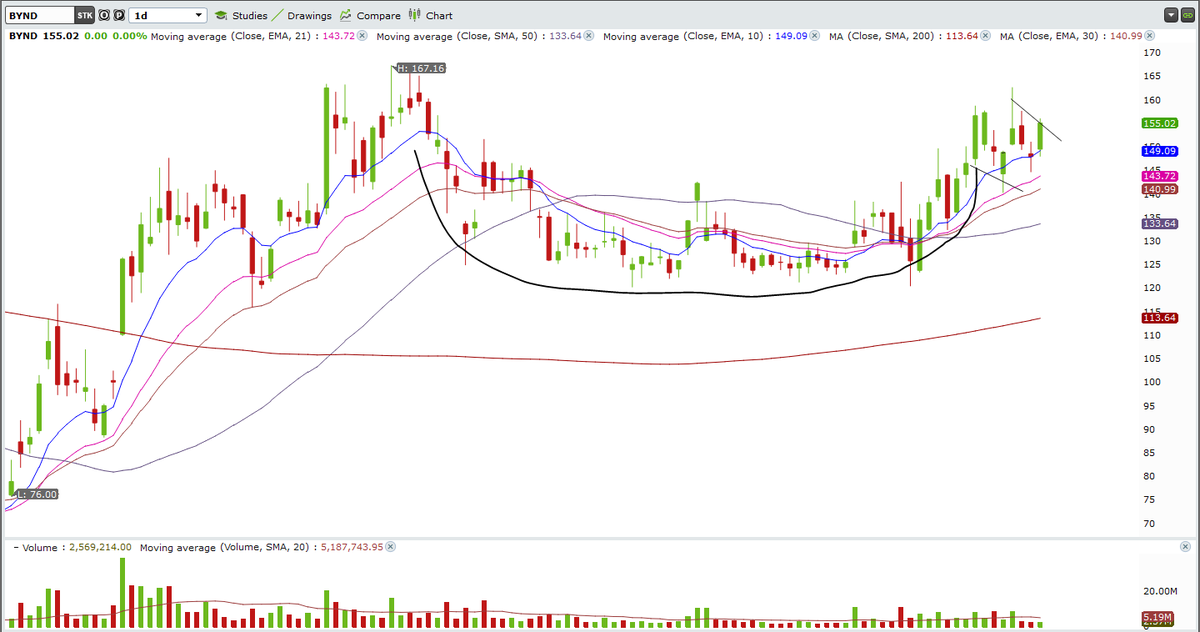Click inside the BYND symbol input field

pos(40,15)
